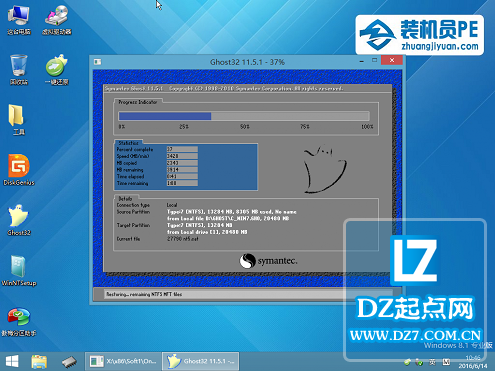Launch DiskGenius from the desktop
This screenshot has width=495, height=371.
tap(19, 170)
